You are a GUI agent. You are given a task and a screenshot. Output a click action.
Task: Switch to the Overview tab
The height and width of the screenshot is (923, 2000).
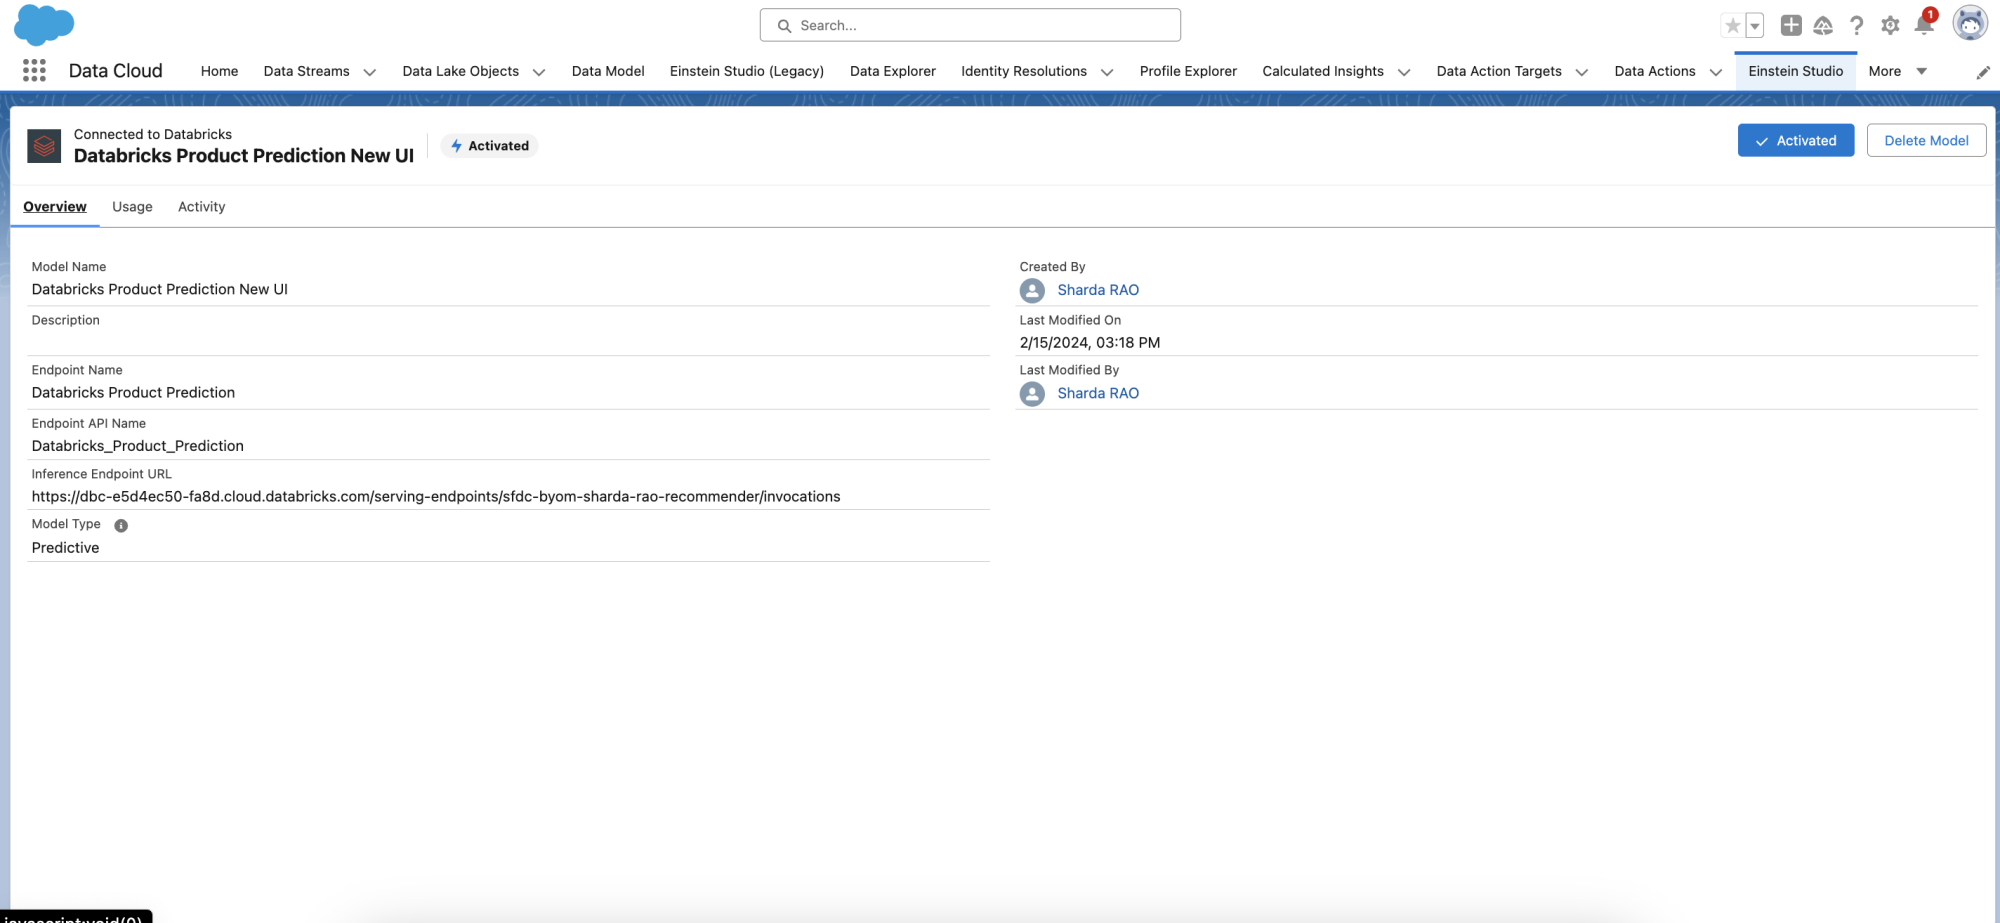click(x=55, y=207)
